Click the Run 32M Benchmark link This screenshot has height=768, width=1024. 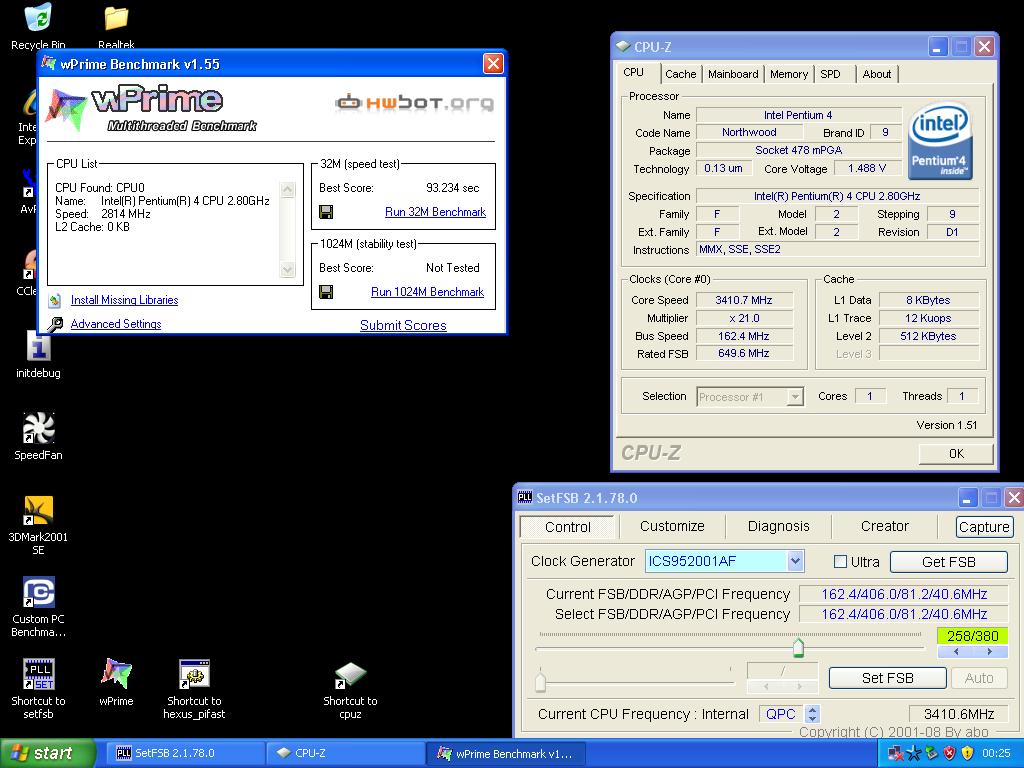point(435,212)
